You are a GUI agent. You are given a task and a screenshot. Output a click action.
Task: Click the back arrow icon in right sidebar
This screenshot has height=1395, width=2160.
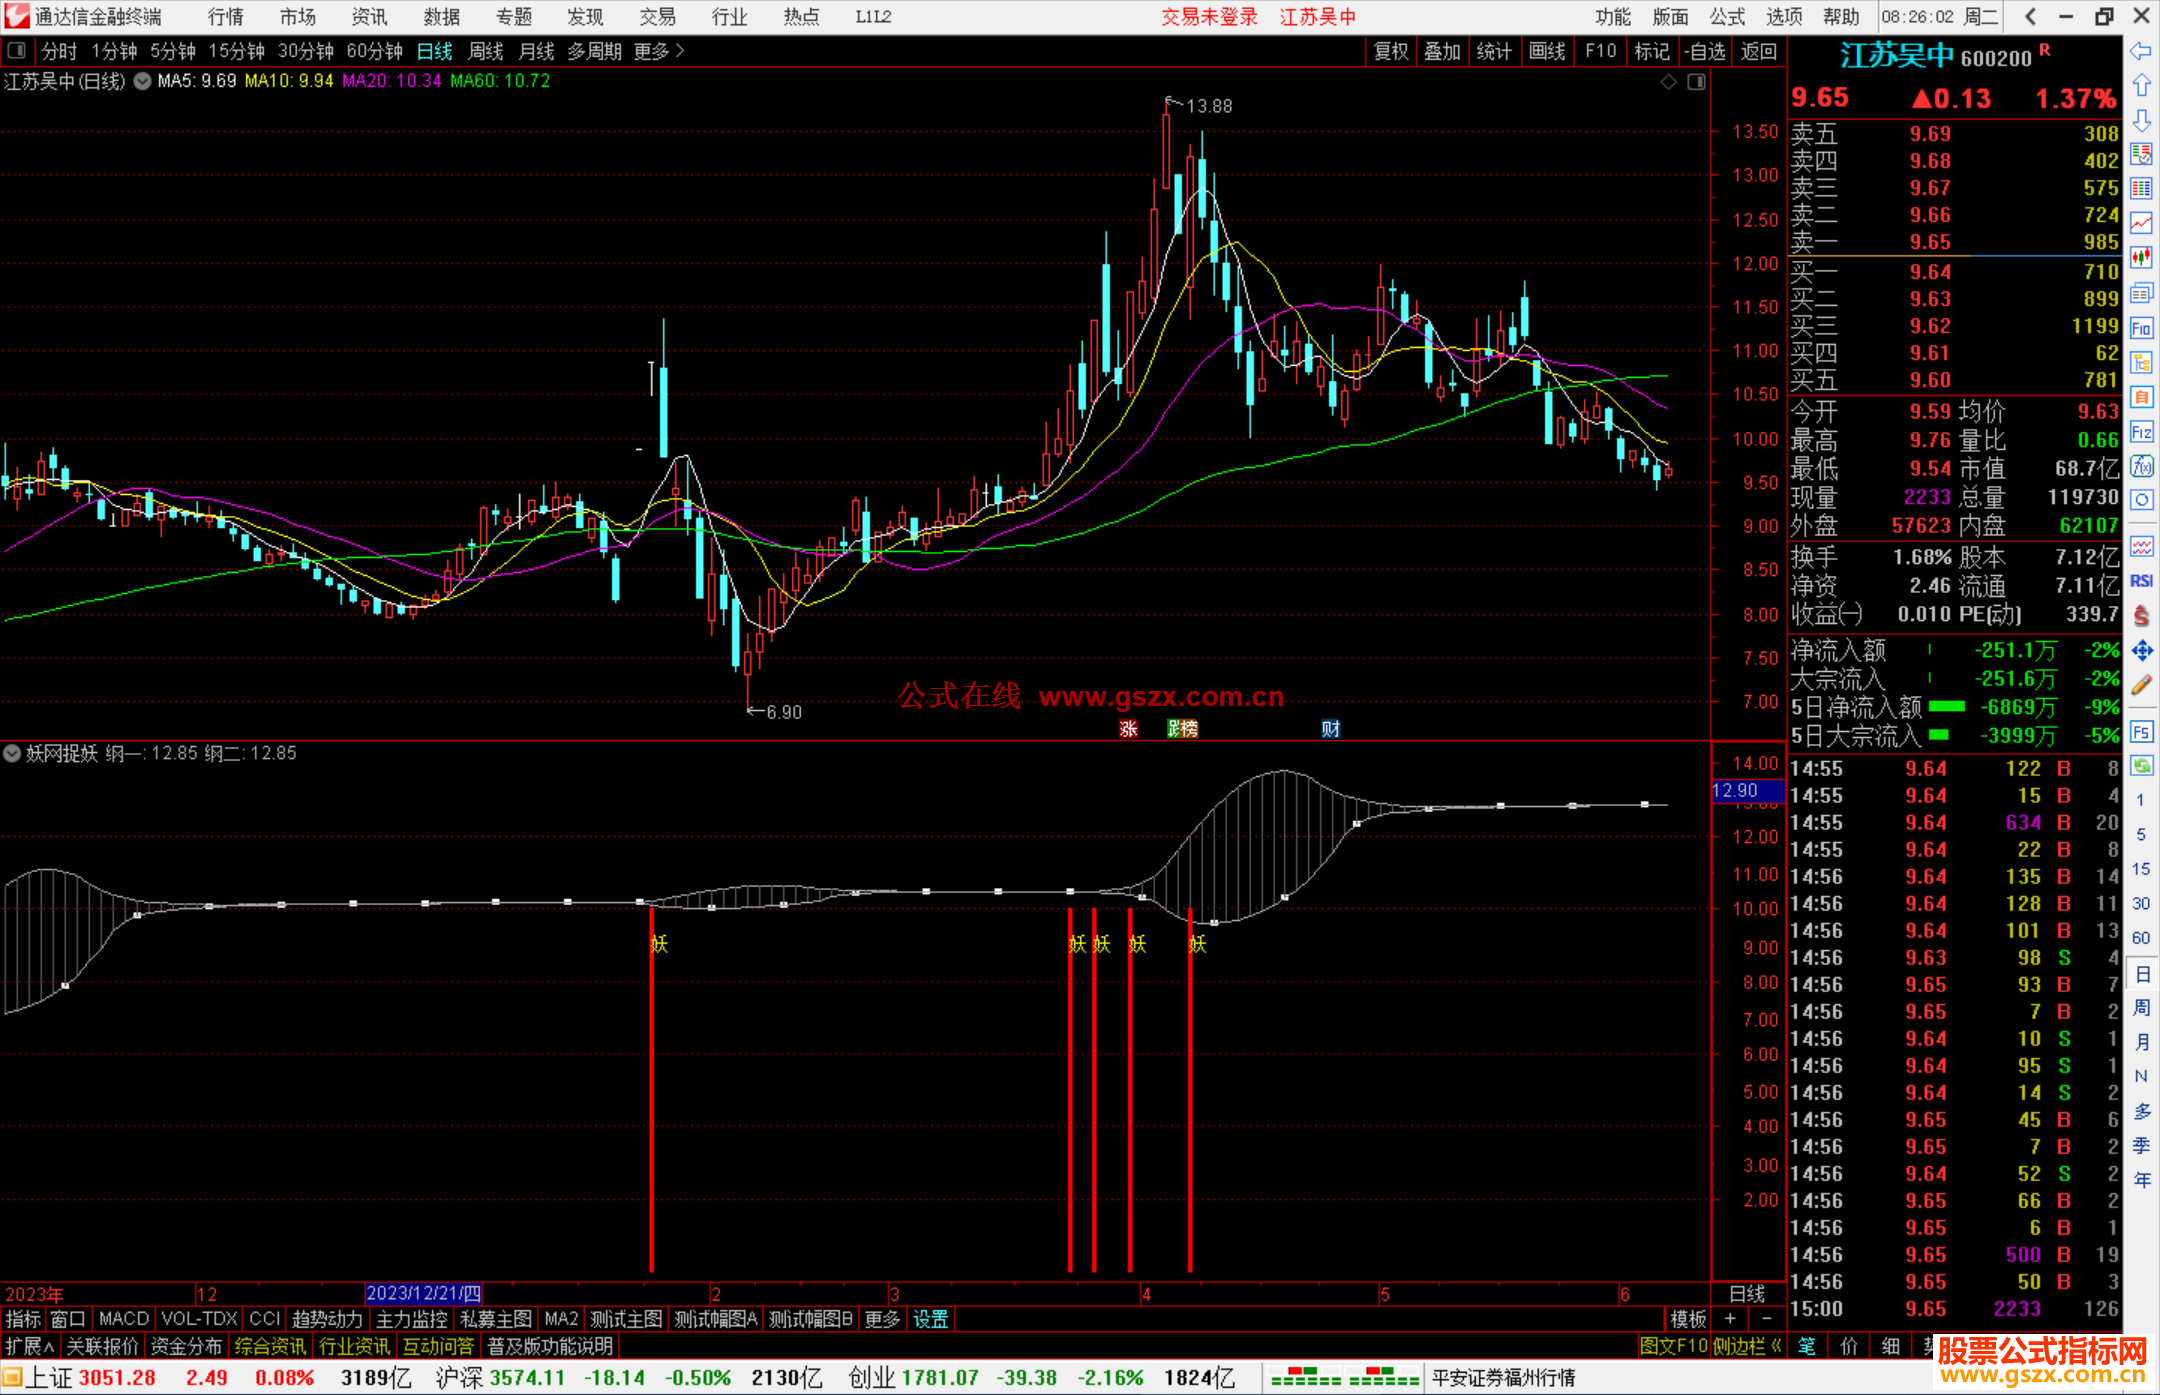[x=2141, y=51]
